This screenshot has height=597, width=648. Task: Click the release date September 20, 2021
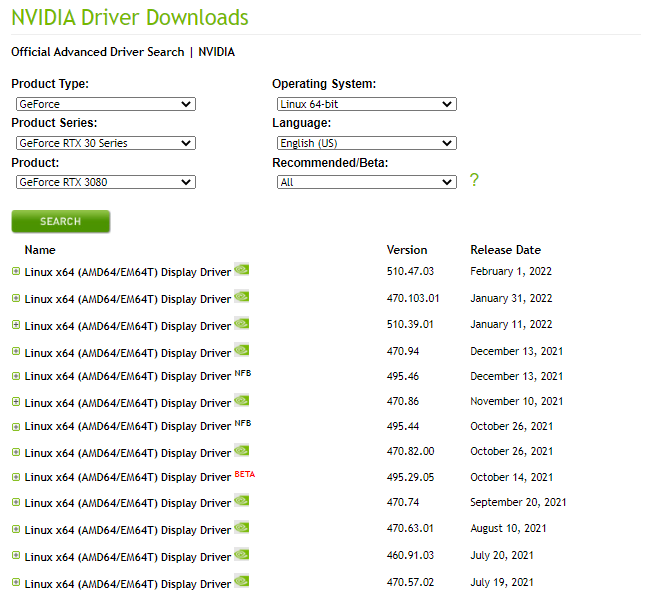click(x=518, y=502)
